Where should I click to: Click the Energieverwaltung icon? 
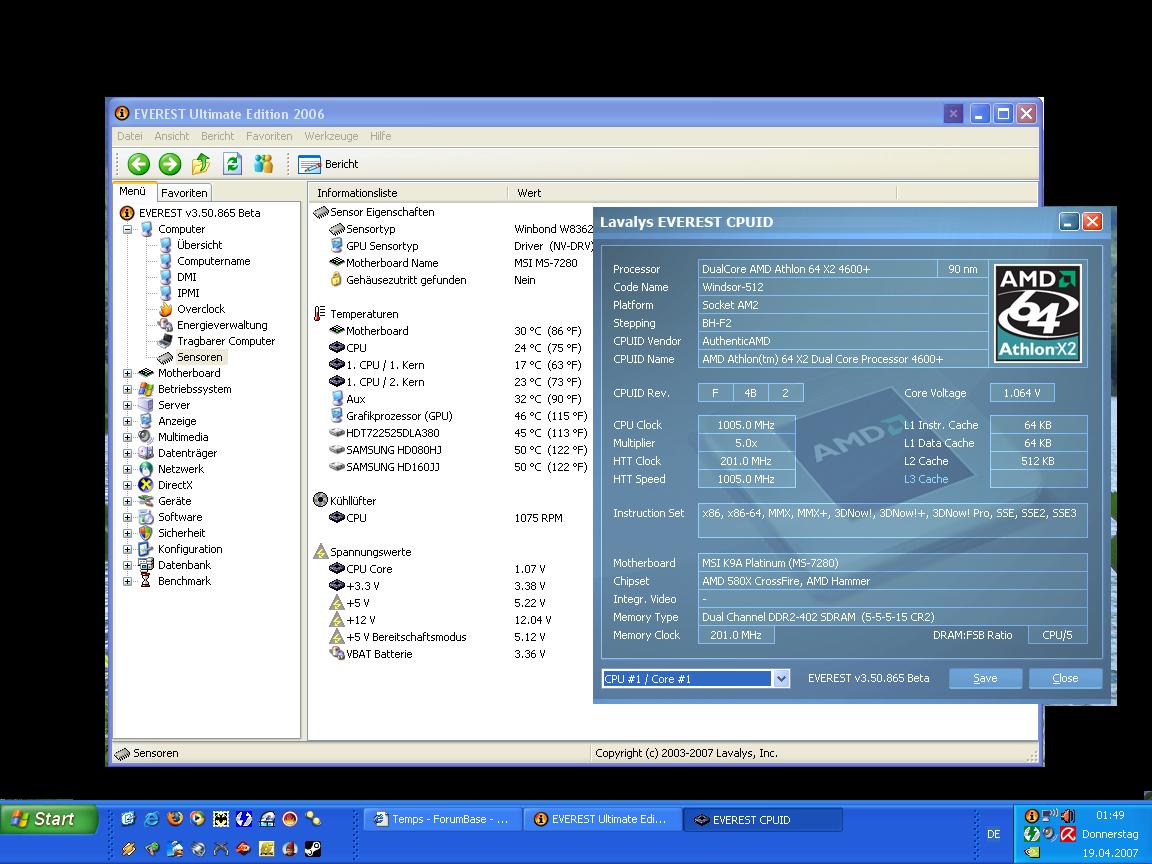pos(165,325)
